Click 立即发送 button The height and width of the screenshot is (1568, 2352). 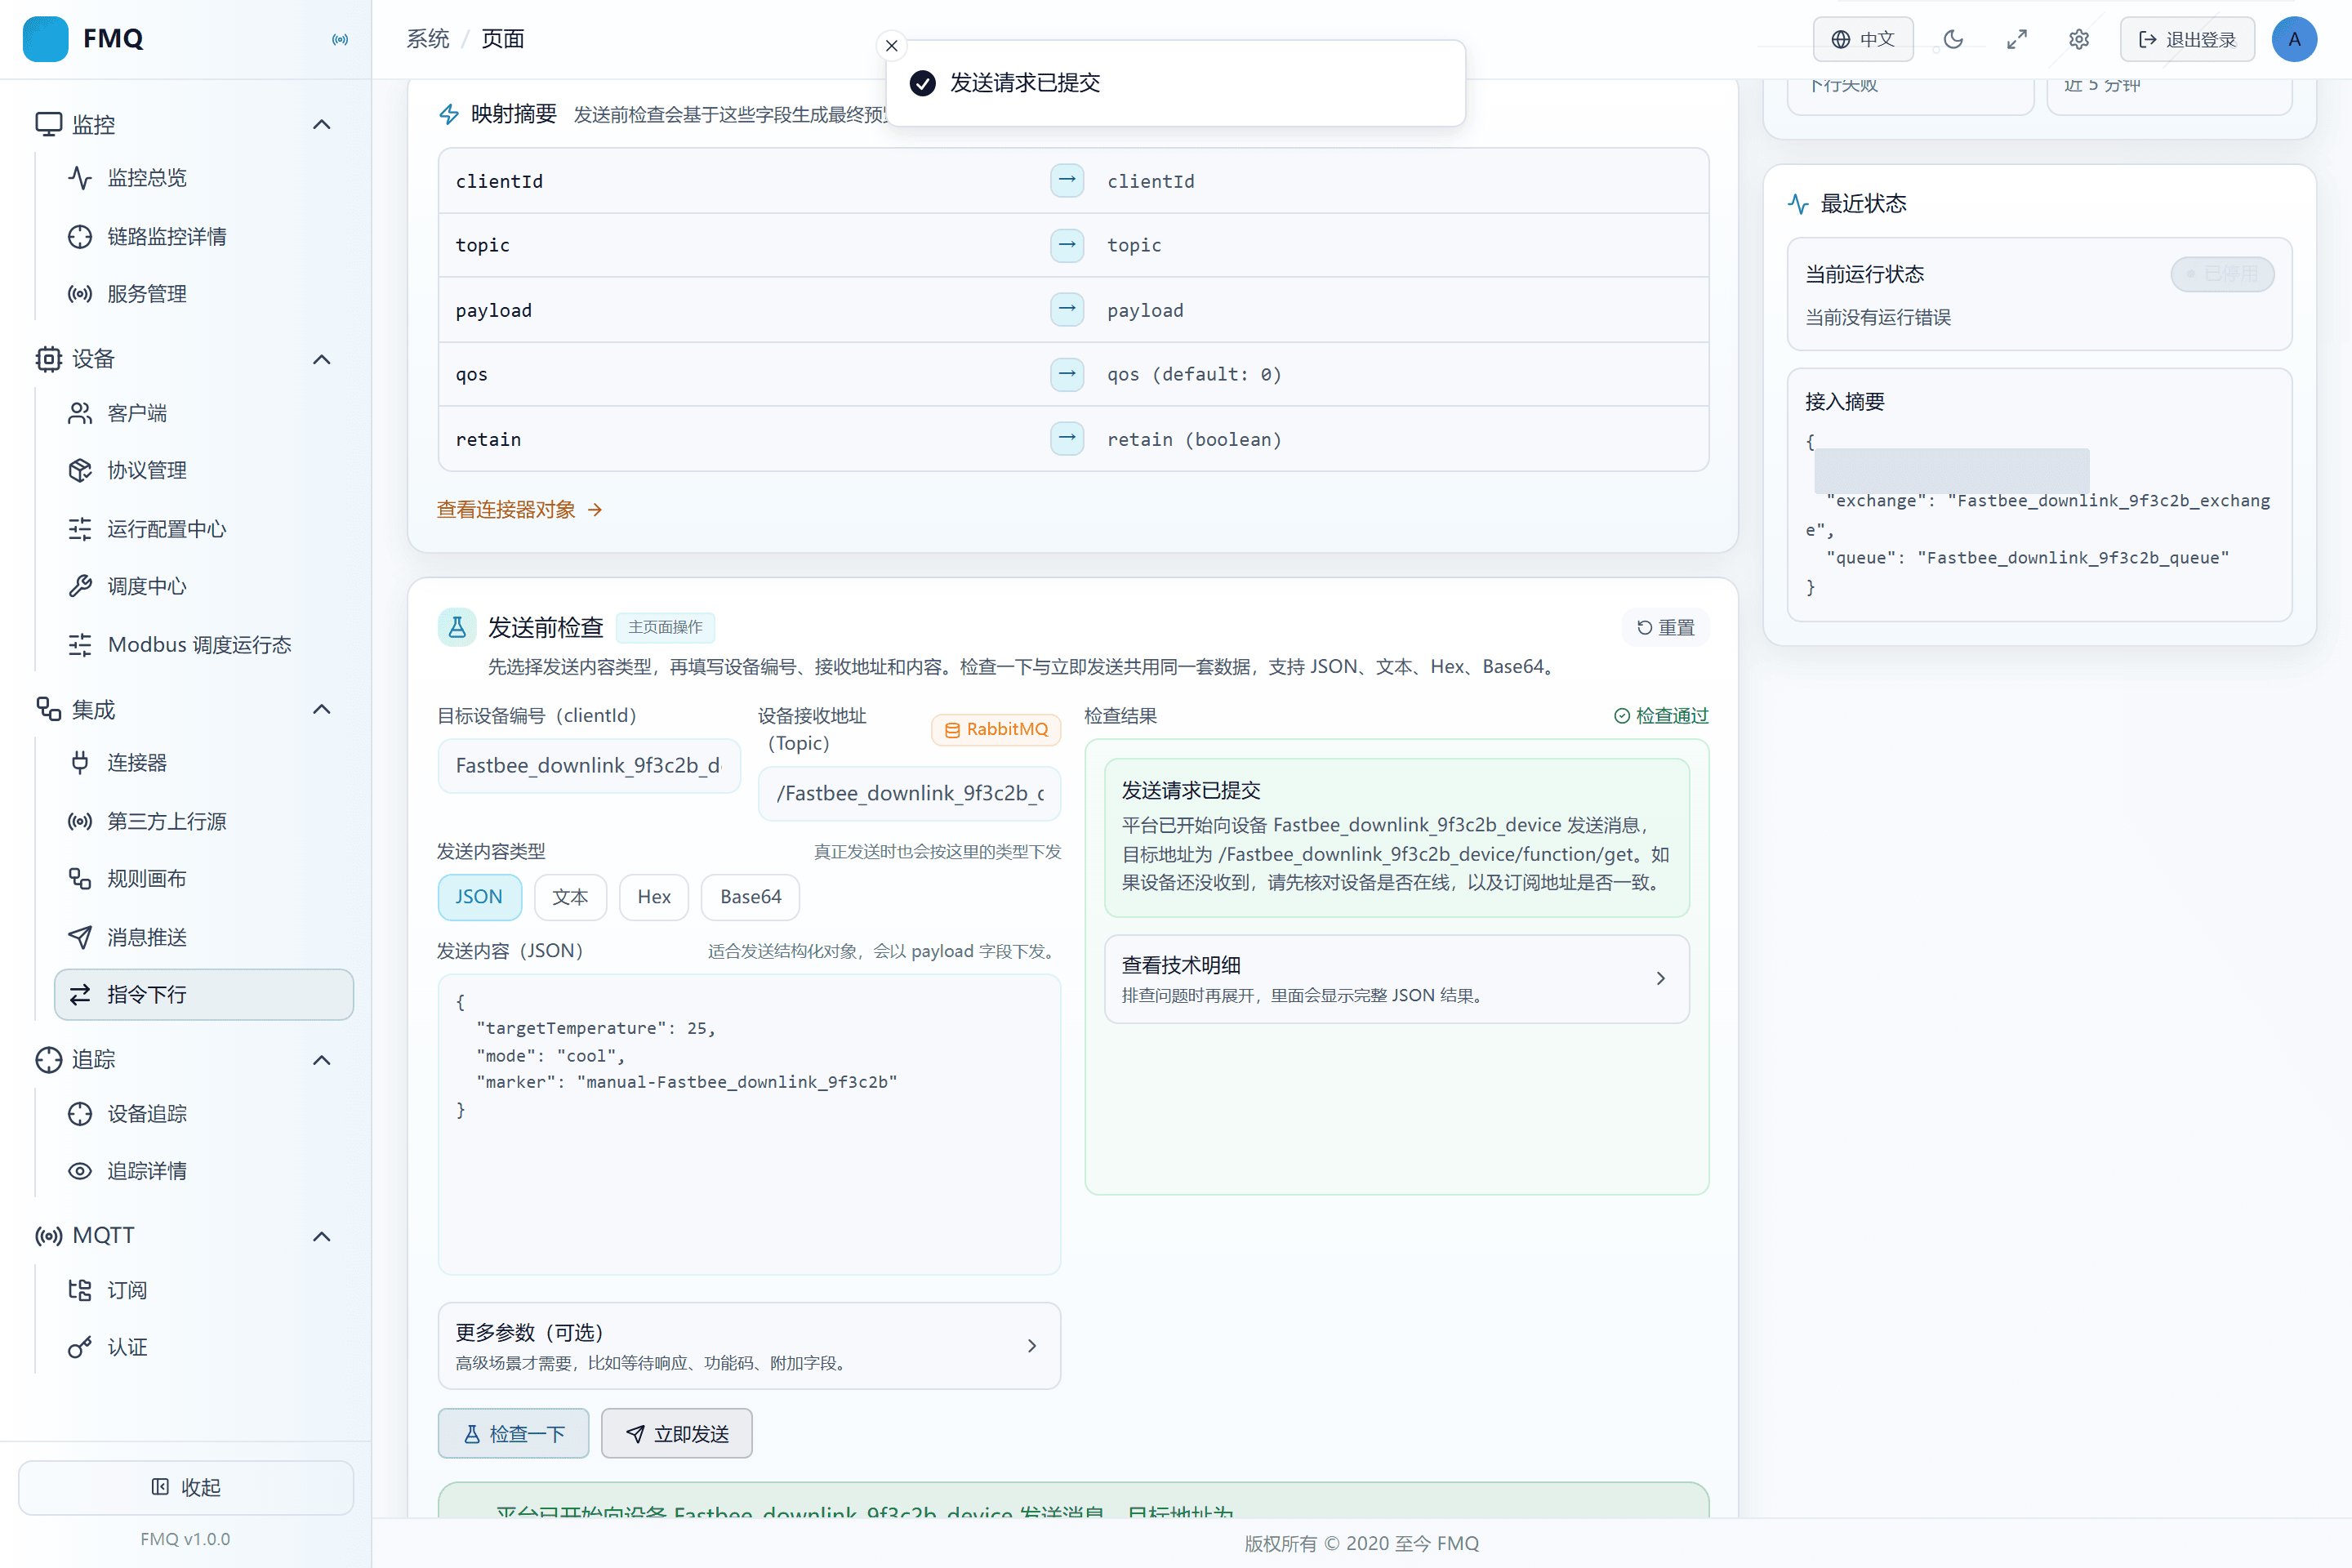[677, 1434]
